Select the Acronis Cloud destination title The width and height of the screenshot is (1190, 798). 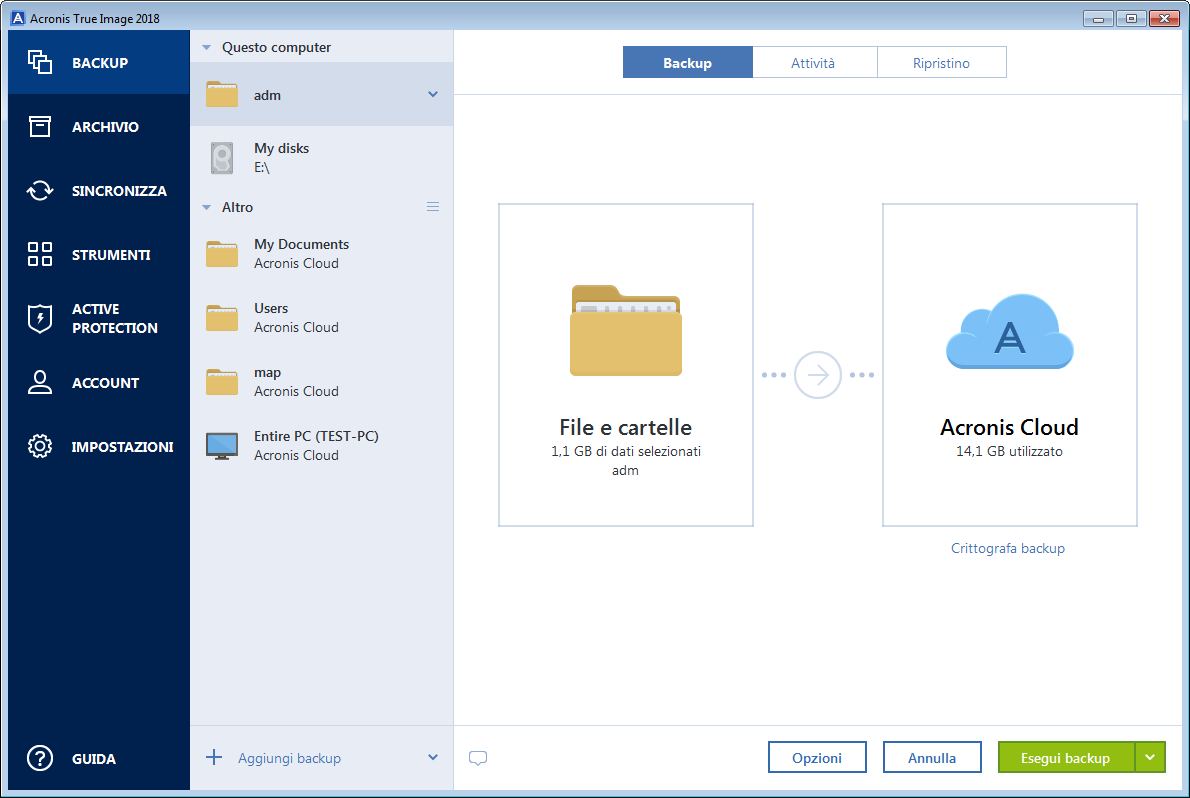pyautogui.click(x=1009, y=427)
